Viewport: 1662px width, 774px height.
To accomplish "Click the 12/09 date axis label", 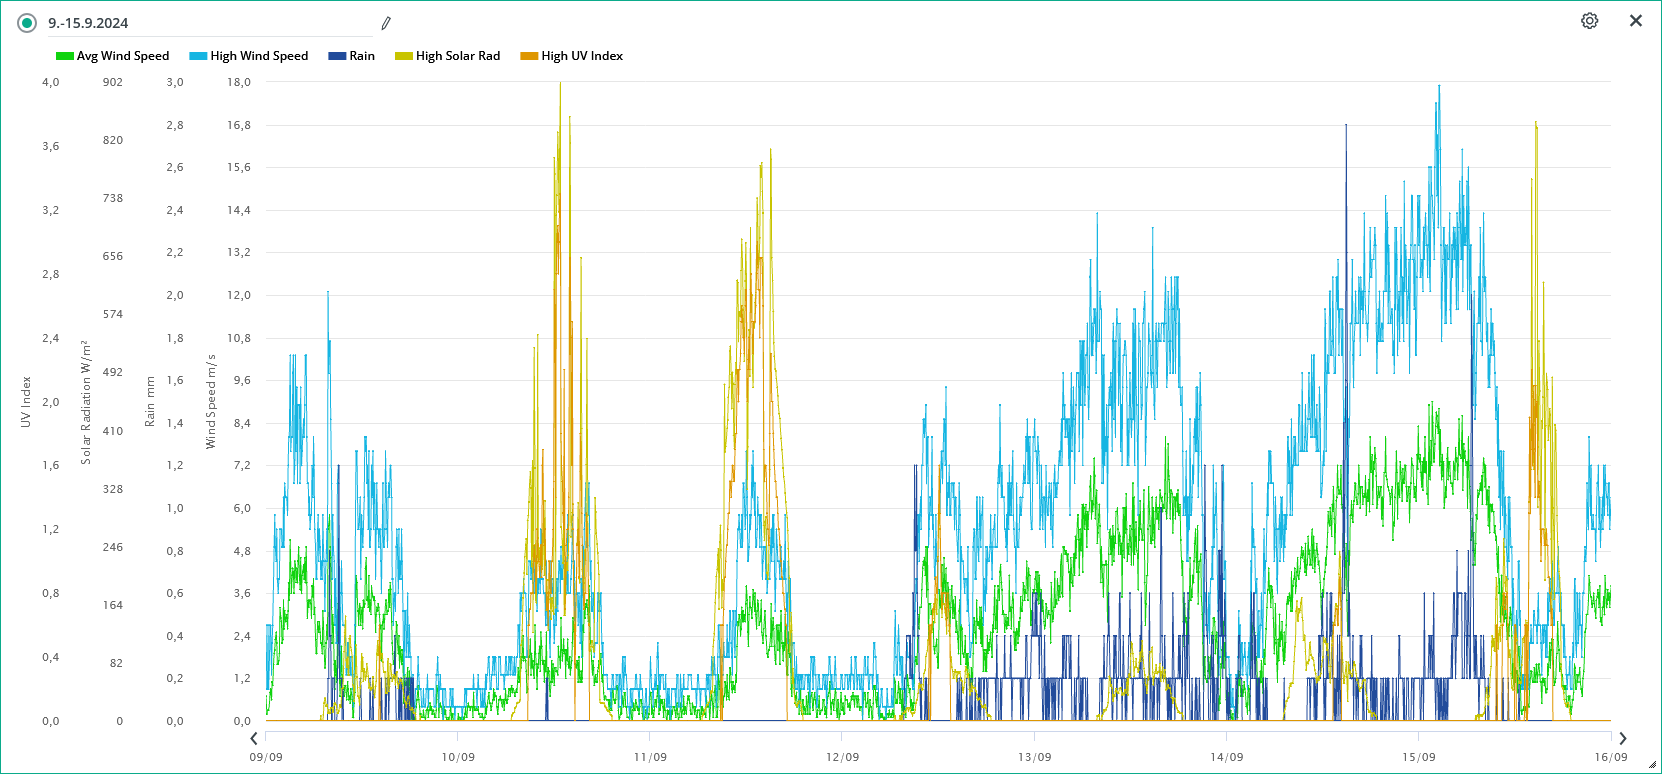I will click(x=842, y=757).
